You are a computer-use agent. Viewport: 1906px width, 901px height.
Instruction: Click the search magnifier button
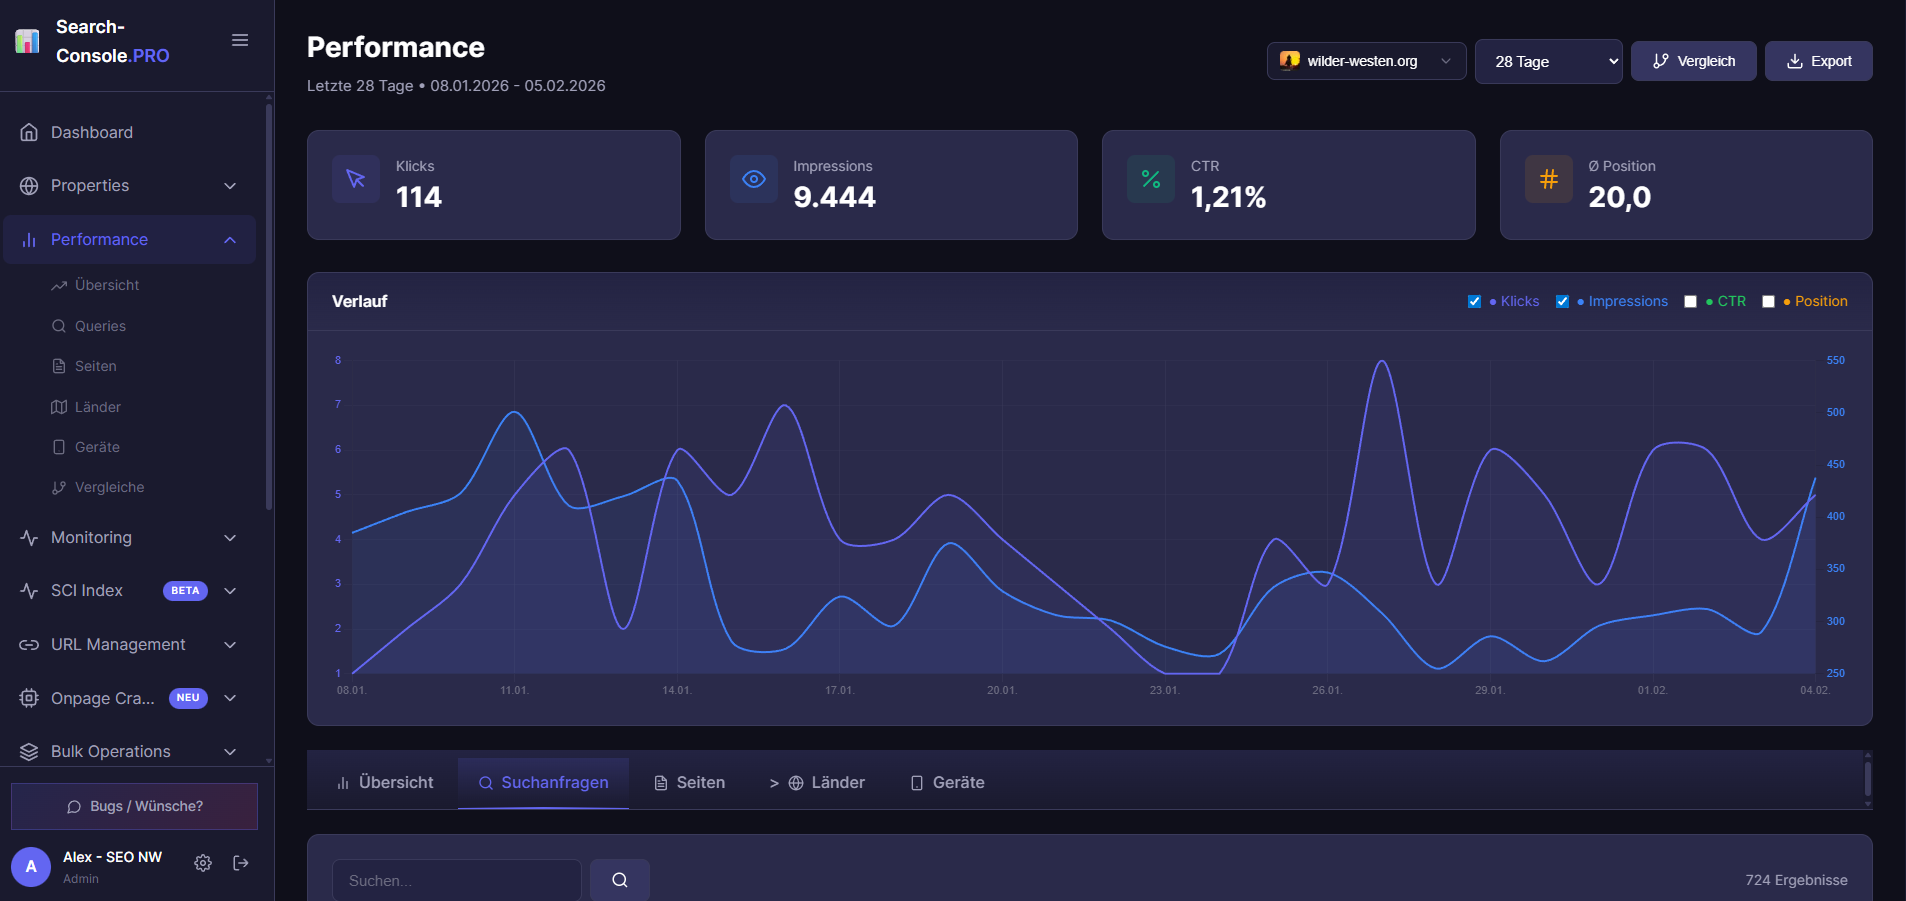(620, 880)
